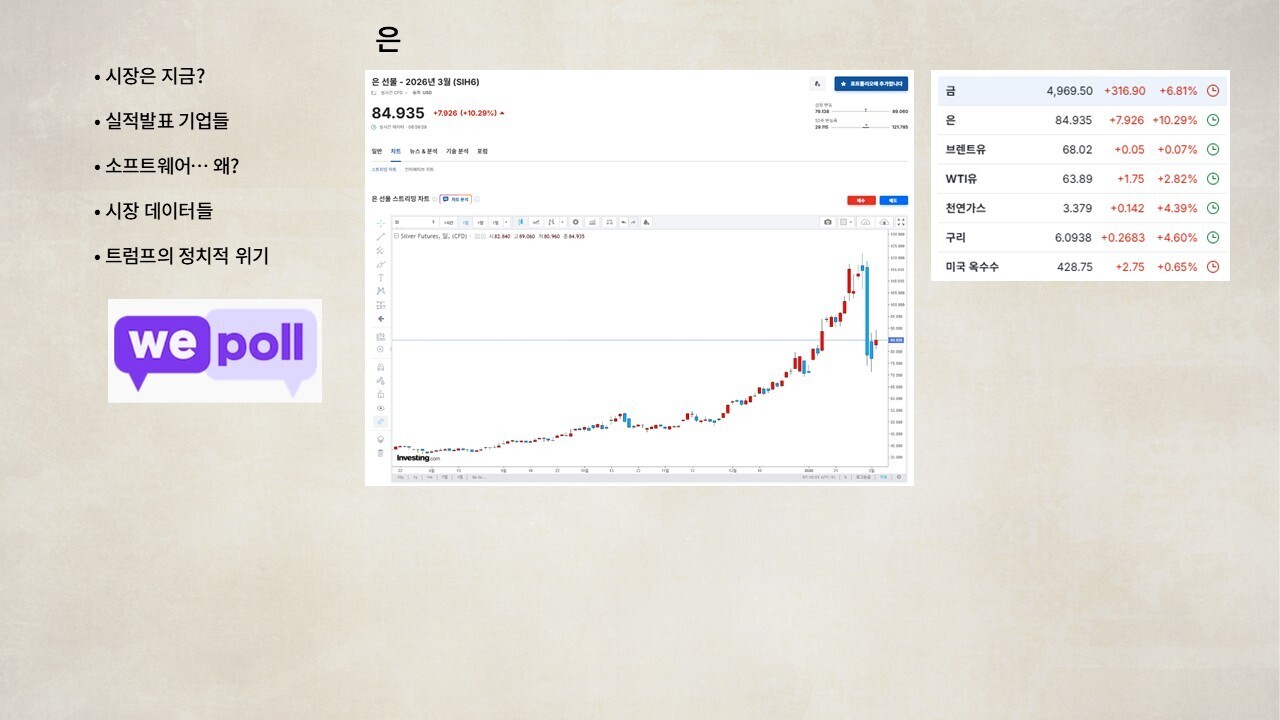Viewport: 1280px width, 720px height.
Task: Click the blue 포트폴리오에 추가 button
Action: point(871,84)
